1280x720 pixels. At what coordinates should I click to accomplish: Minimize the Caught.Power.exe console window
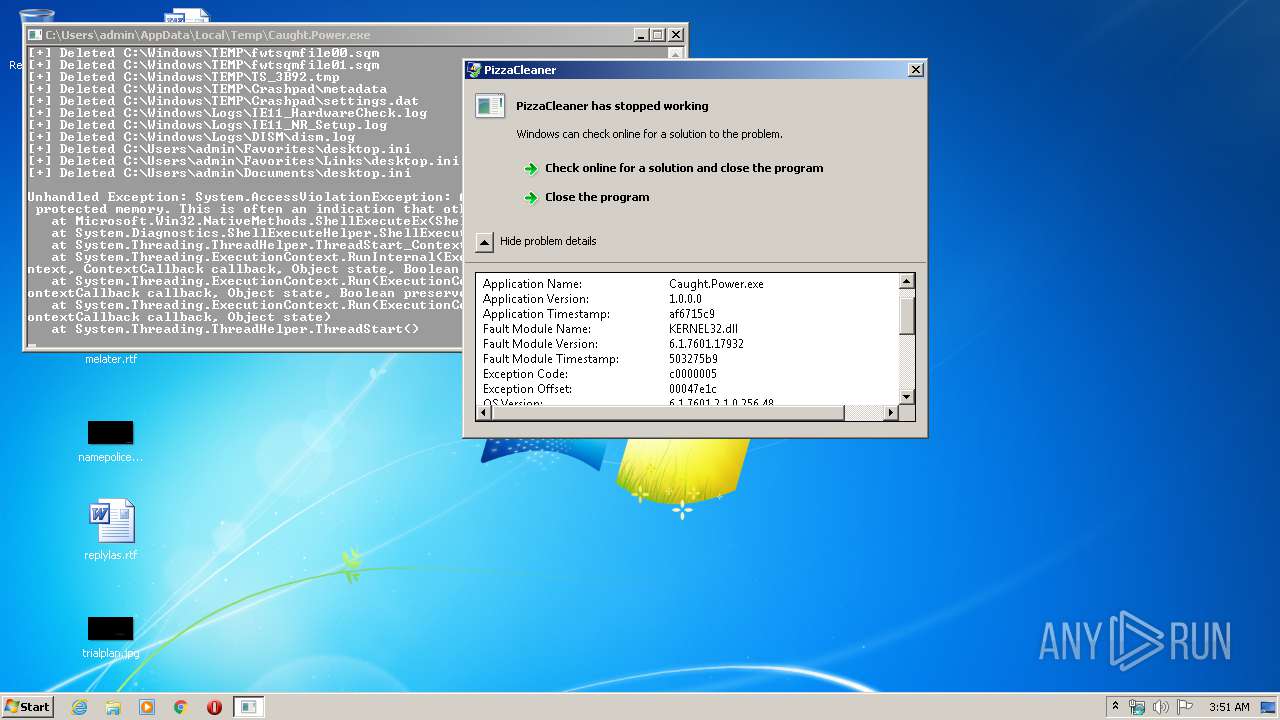tap(641, 35)
